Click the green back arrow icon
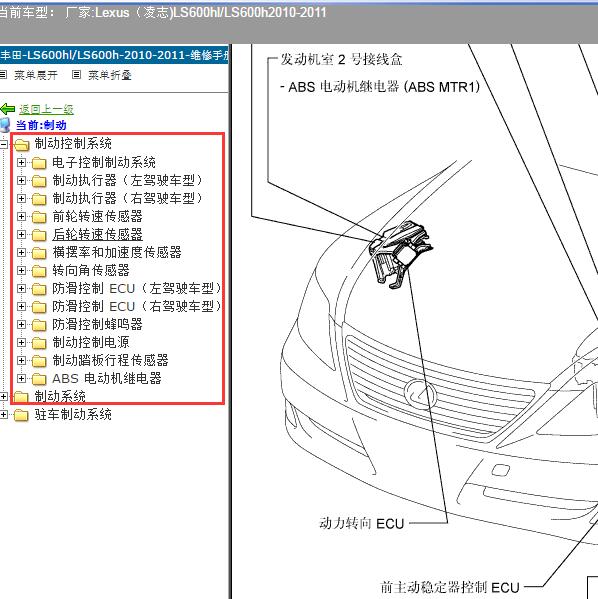 7,109
